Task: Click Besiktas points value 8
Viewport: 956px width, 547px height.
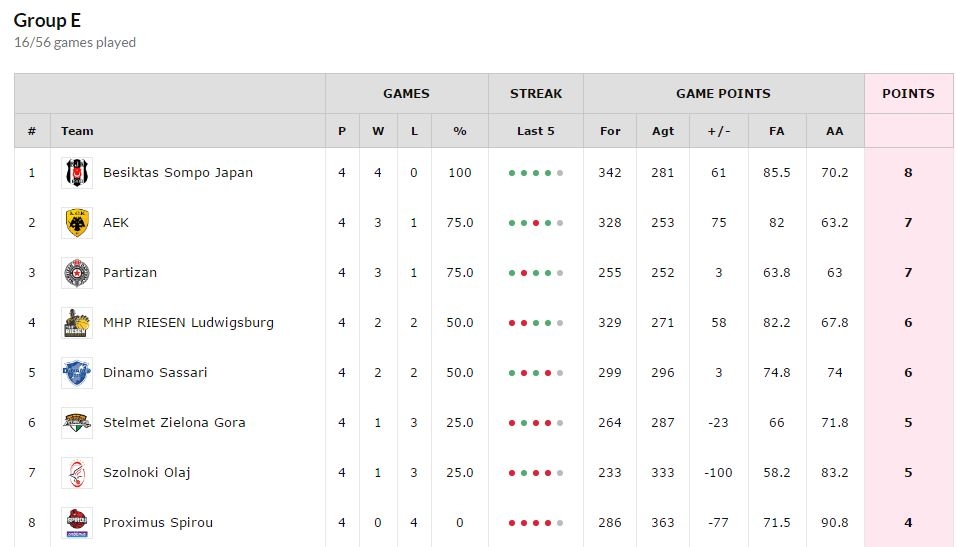Action: 908,173
